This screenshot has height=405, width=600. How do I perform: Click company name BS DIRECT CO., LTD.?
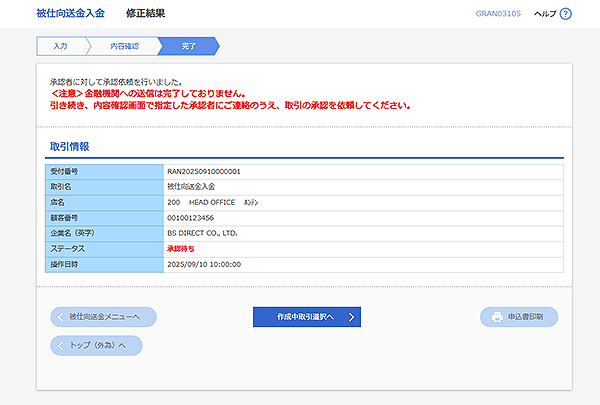click(x=202, y=233)
